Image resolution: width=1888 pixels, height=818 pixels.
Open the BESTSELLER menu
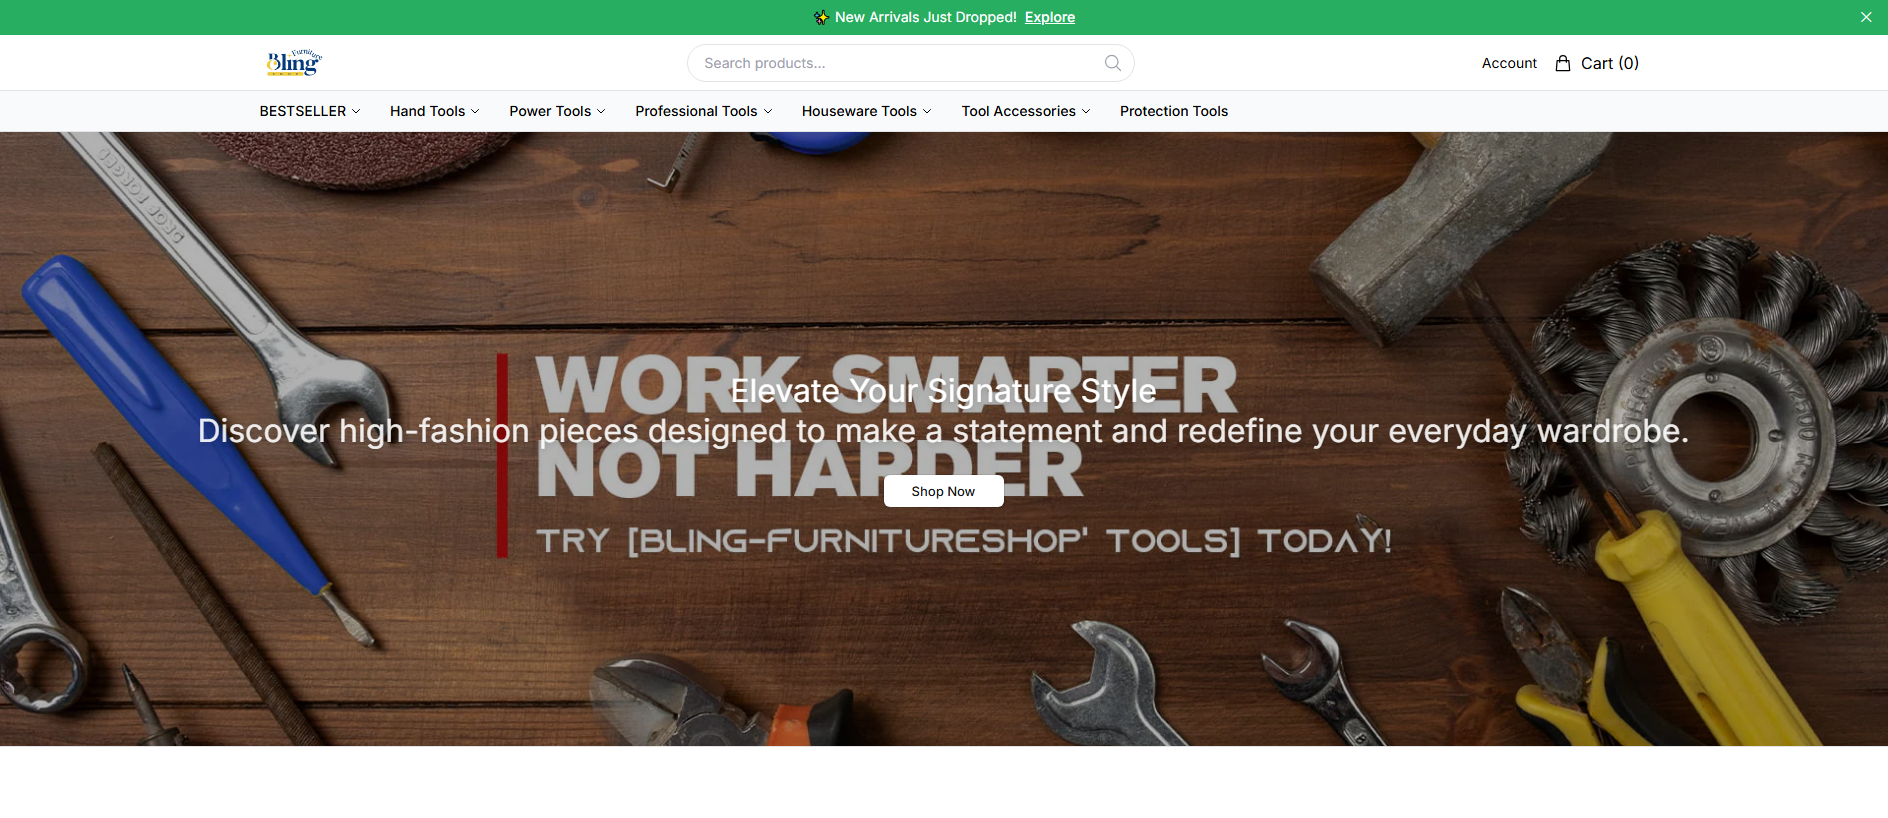[309, 111]
